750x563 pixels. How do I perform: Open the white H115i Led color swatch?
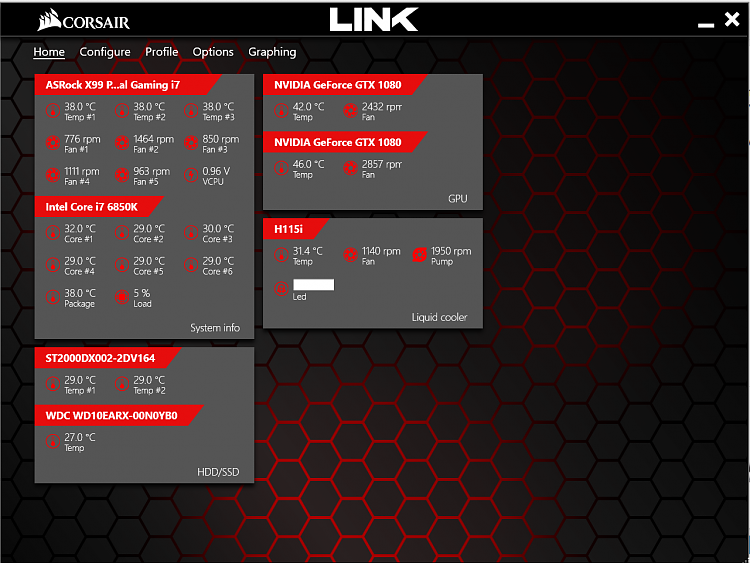click(313, 285)
